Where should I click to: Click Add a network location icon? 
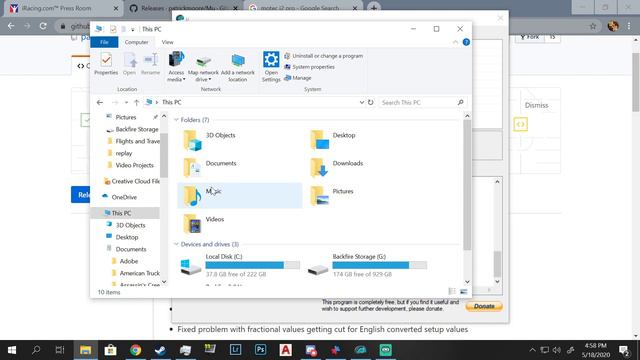238,61
